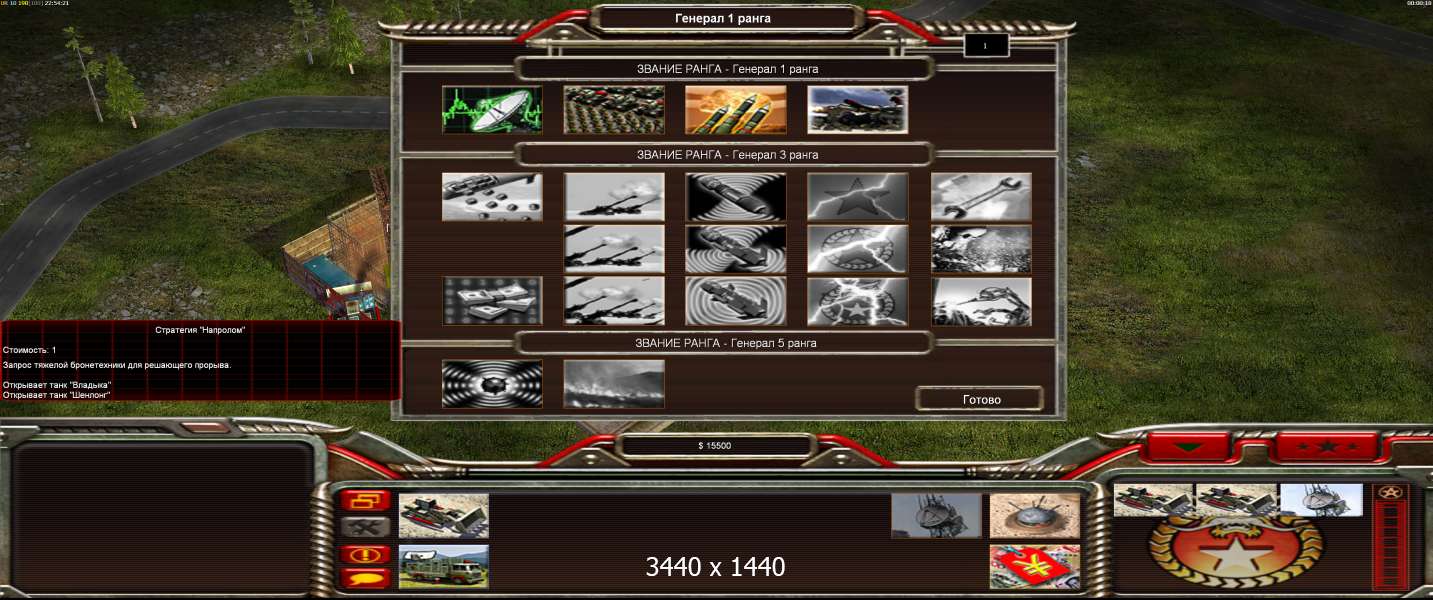Click the red power level meter
This screenshot has height=600, width=1433.
click(x=1390, y=545)
